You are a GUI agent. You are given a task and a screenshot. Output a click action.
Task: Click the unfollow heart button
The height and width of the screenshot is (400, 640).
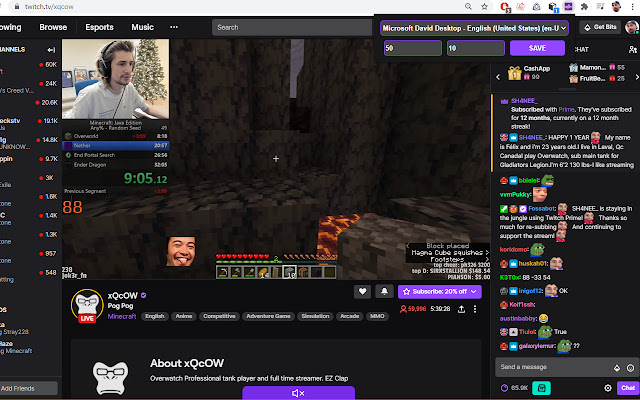pyautogui.click(x=362, y=291)
